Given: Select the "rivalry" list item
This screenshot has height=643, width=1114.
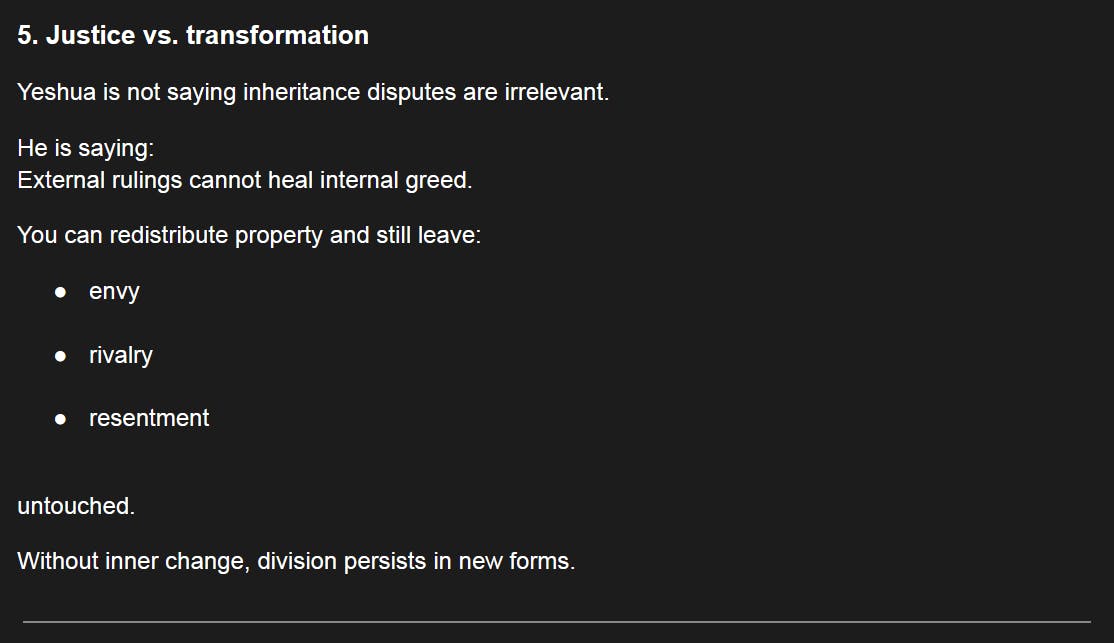Looking at the screenshot, I should pyautogui.click(x=120, y=355).
